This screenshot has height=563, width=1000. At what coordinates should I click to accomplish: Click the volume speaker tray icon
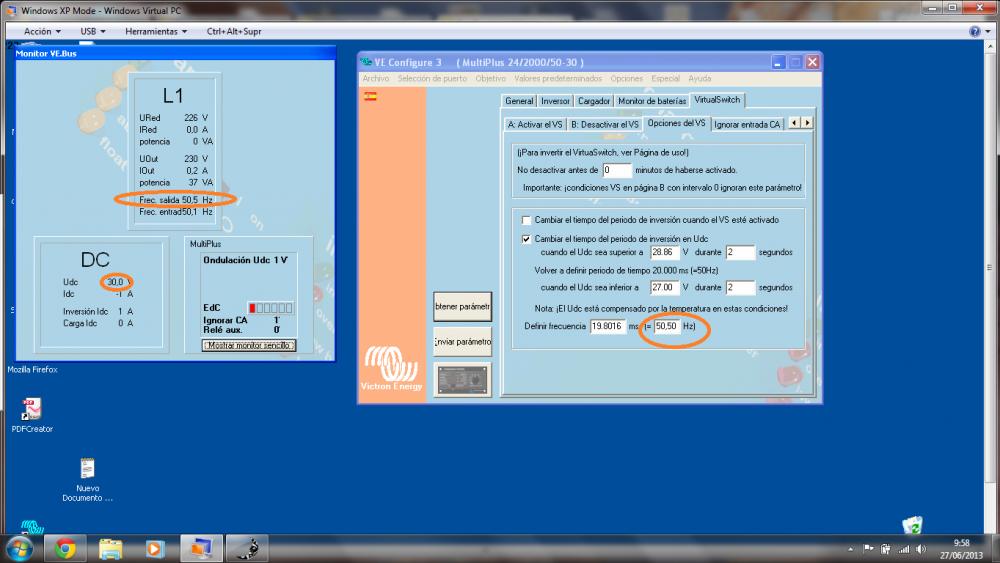[921, 549]
